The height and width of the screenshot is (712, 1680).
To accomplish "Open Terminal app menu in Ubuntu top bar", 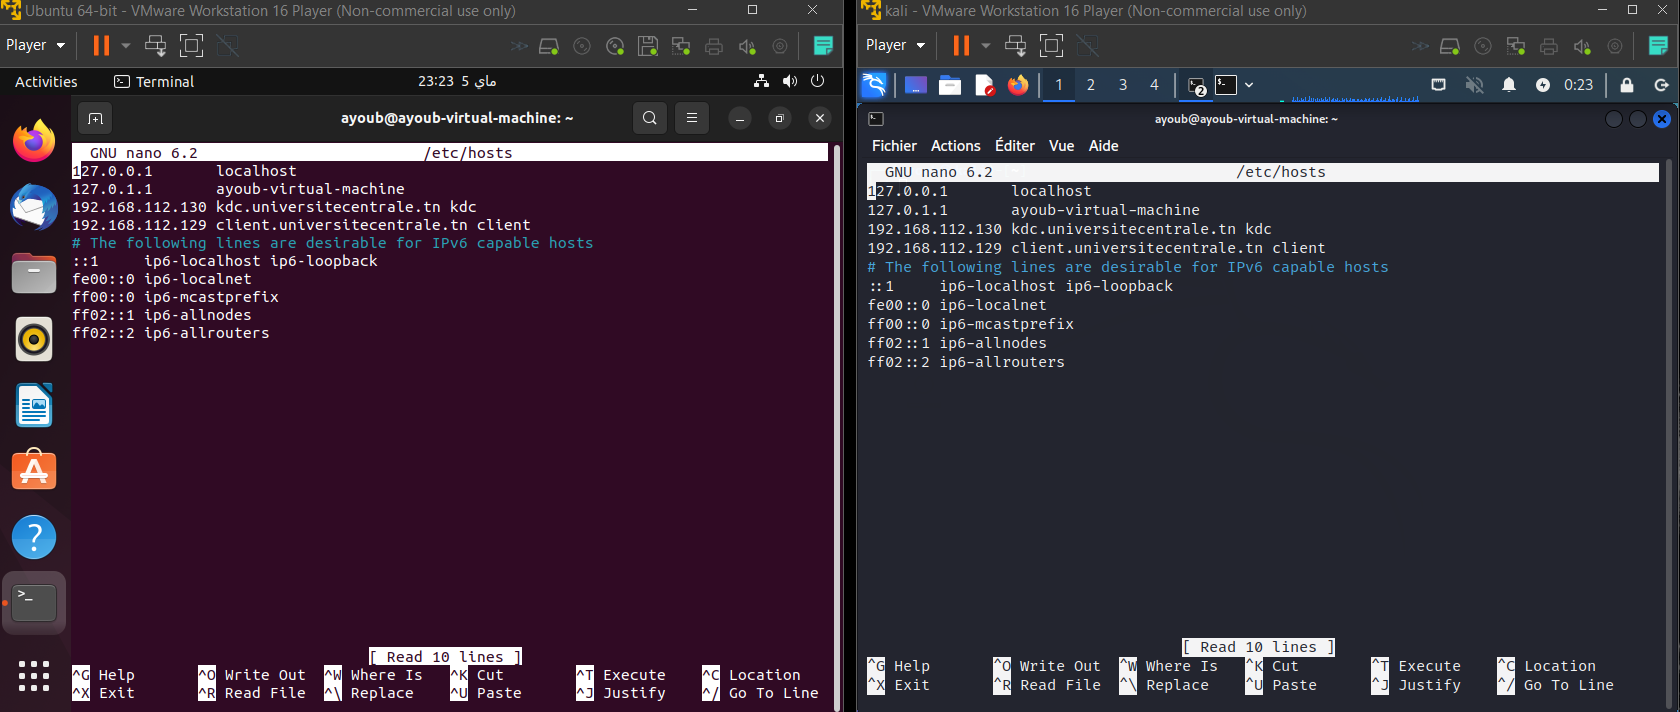I will (154, 82).
